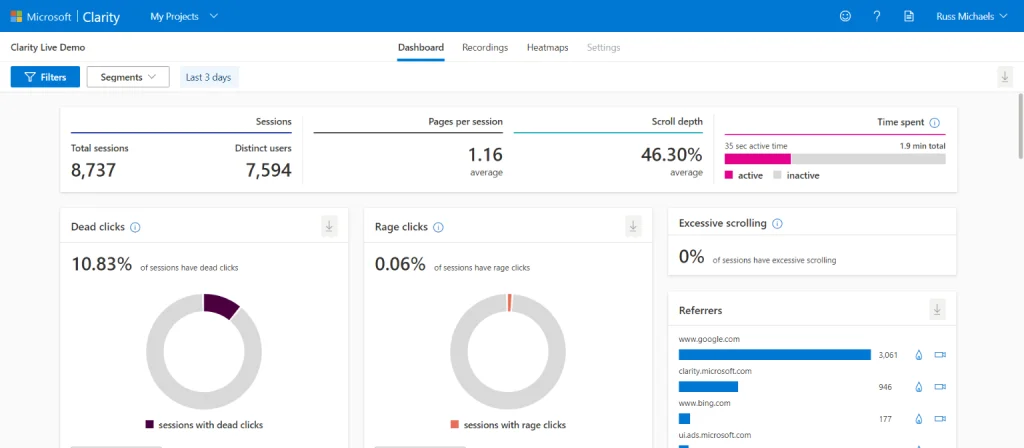
Task: Click the 10.83% dead clicks percentage
Action: tap(101, 264)
